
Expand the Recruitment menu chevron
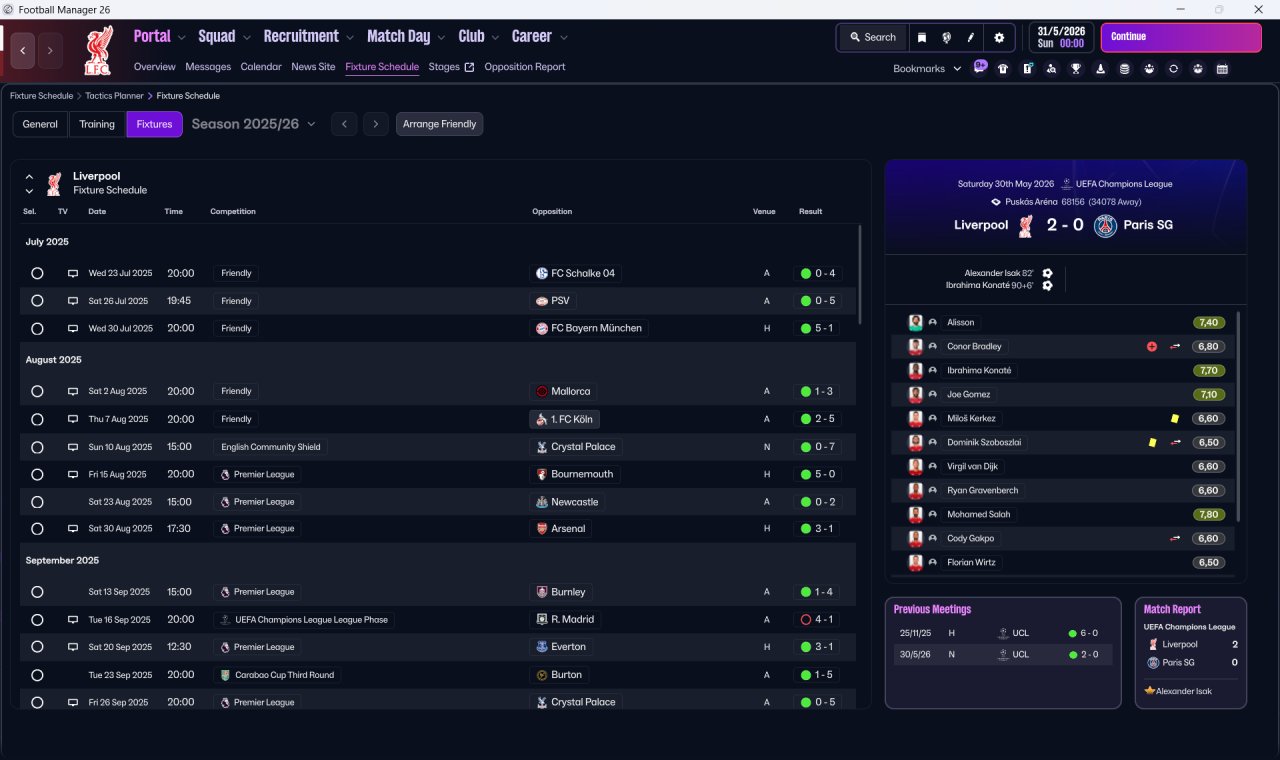pos(350,37)
